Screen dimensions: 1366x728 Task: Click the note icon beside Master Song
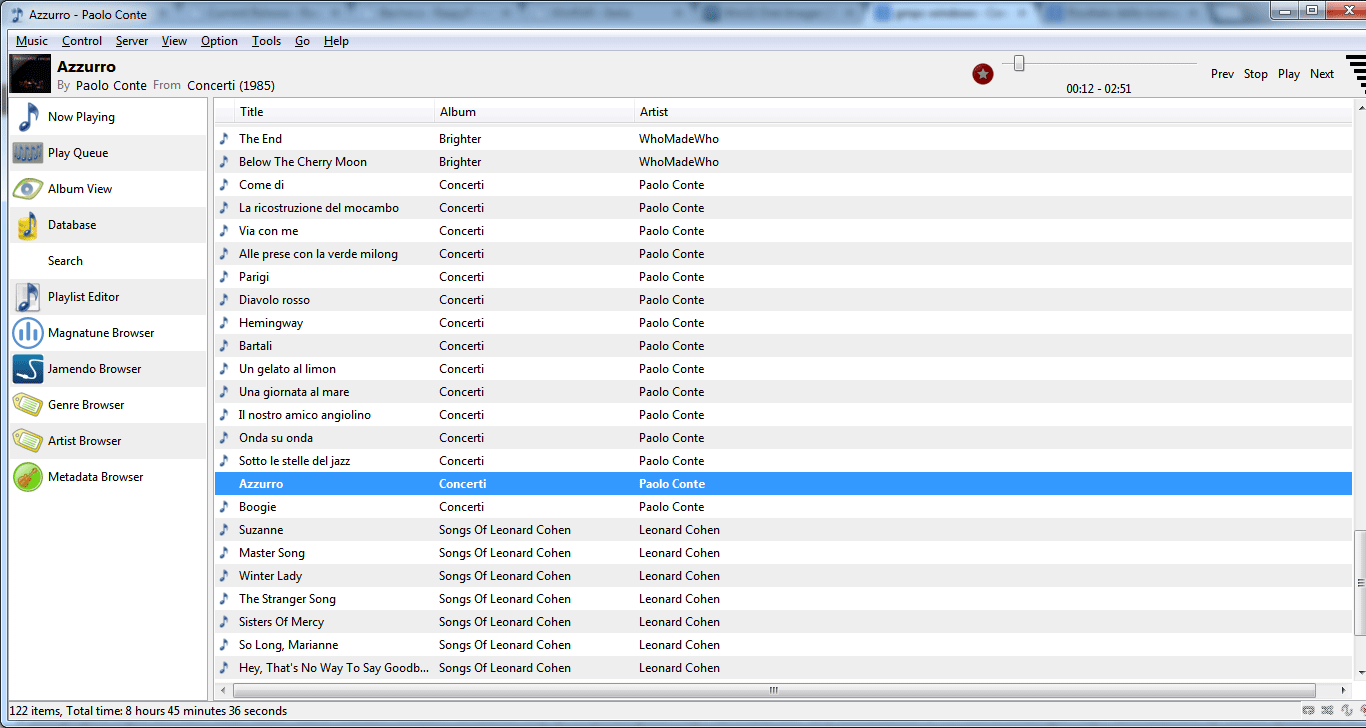pyautogui.click(x=225, y=553)
